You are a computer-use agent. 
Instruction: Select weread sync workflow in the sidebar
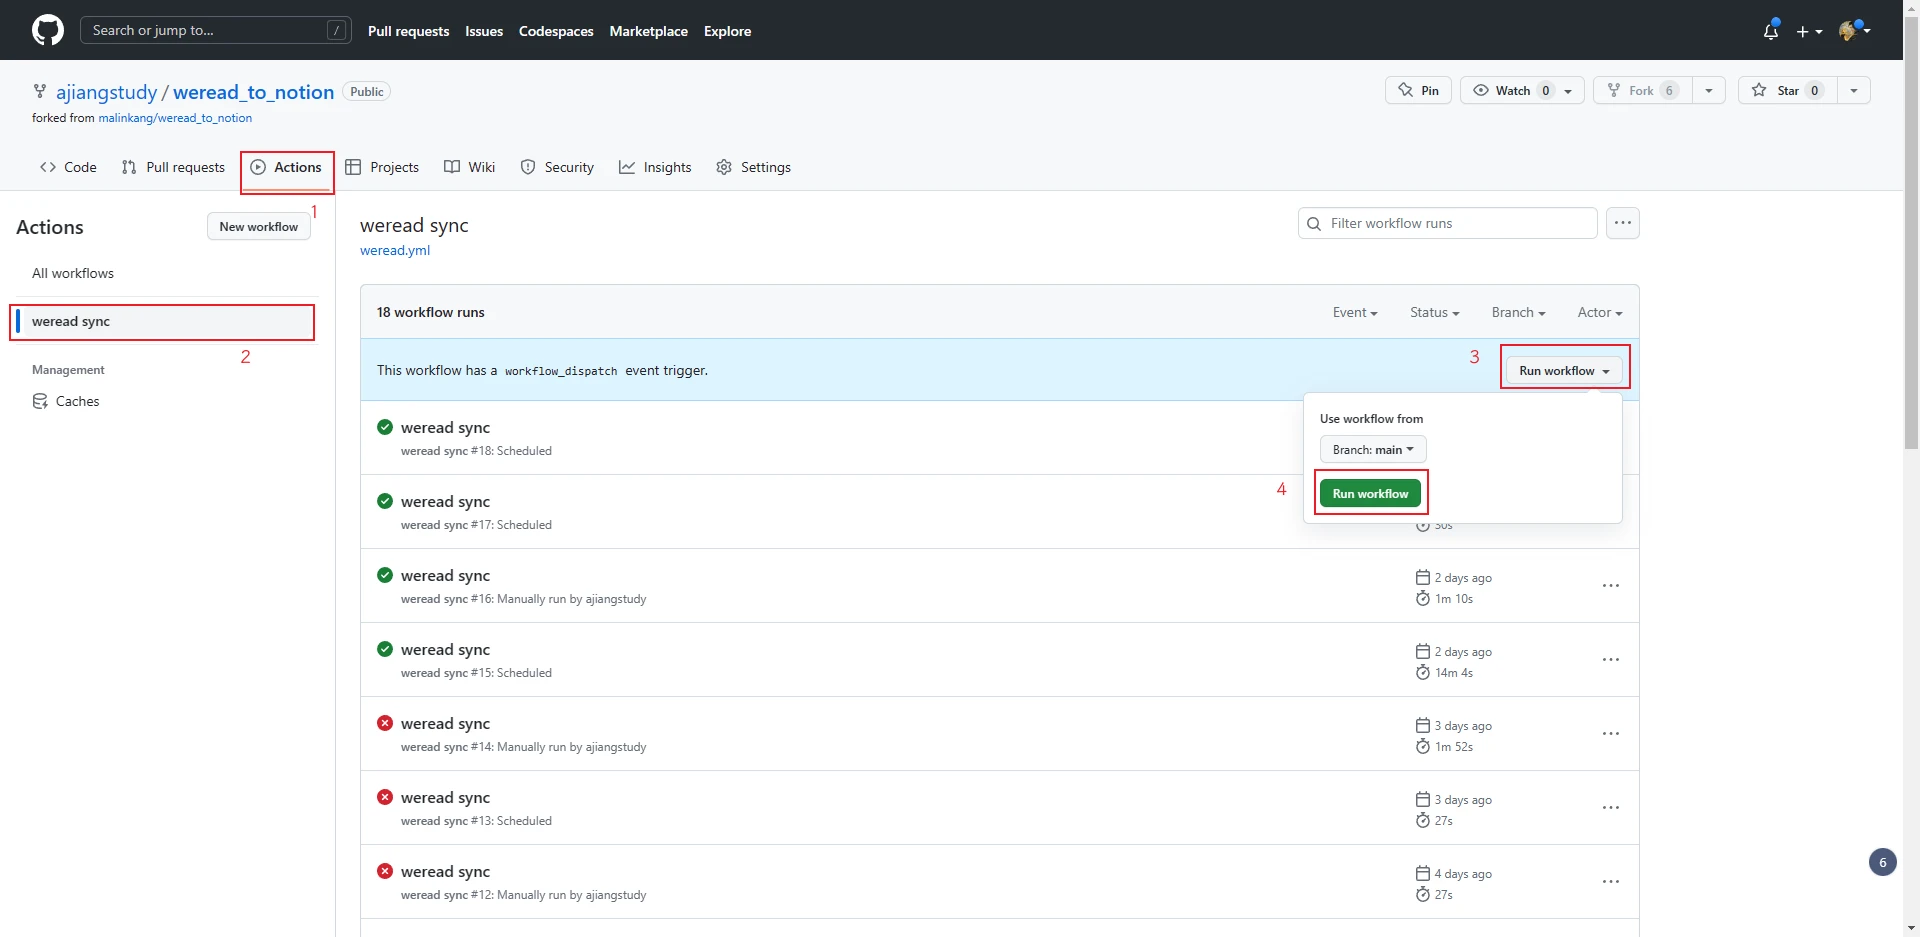tap(164, 321)
